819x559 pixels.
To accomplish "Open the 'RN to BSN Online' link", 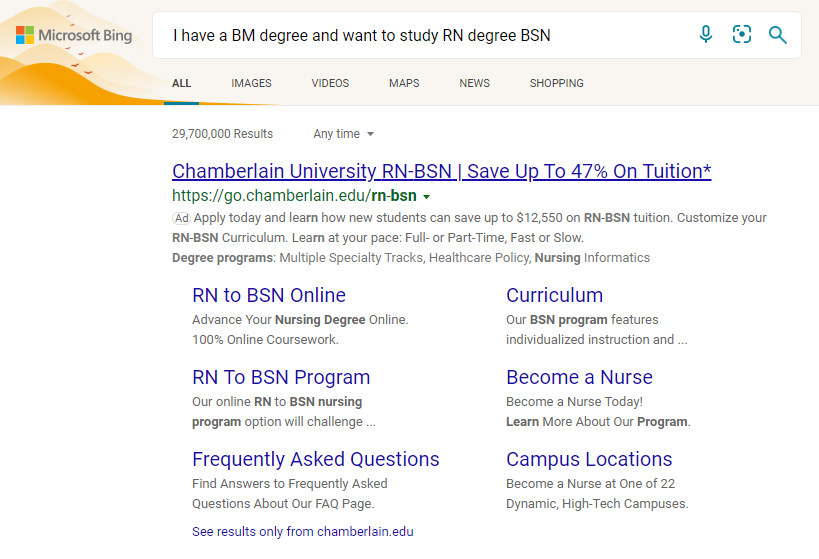I will 269,295.
